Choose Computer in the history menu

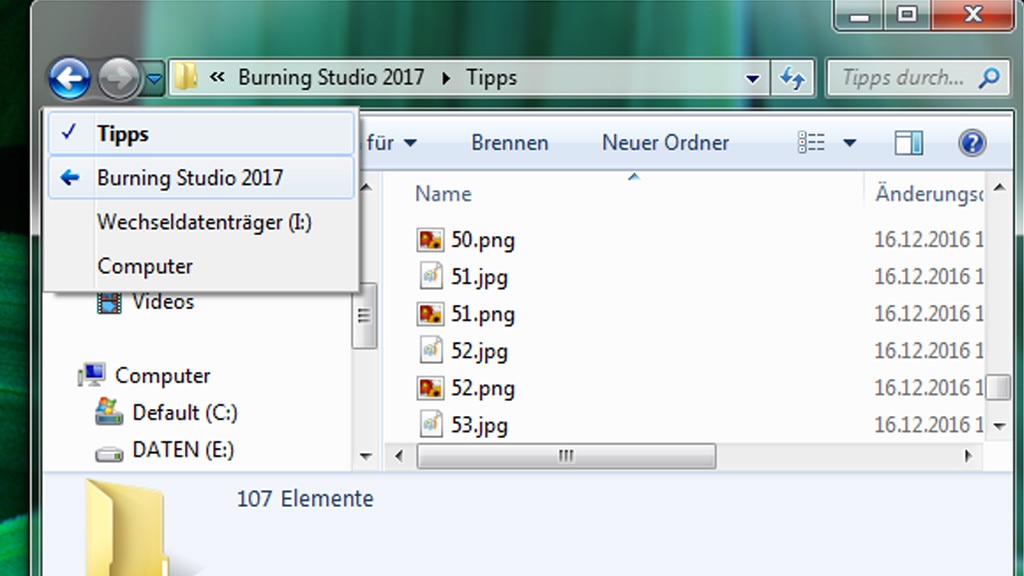(x=202, y=266)
